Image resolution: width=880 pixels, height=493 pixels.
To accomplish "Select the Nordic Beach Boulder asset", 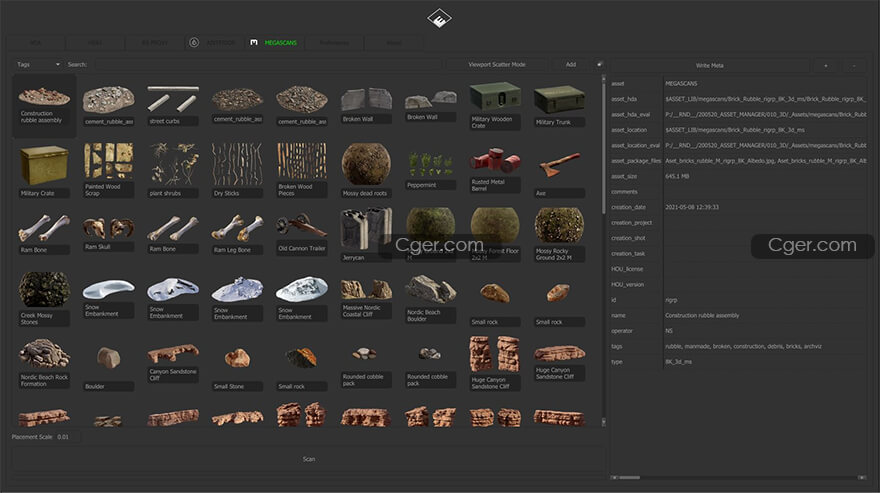I will click(x=430, y=299).
